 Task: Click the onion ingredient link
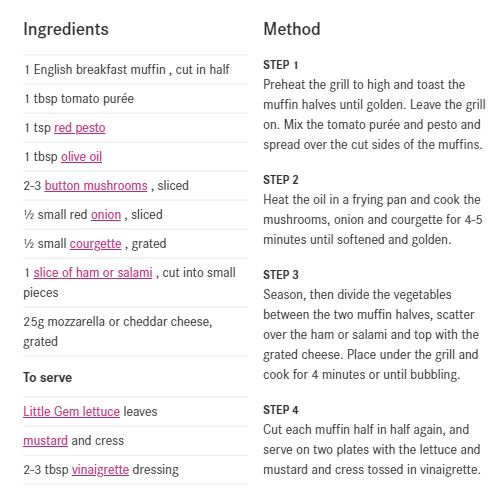106,215
